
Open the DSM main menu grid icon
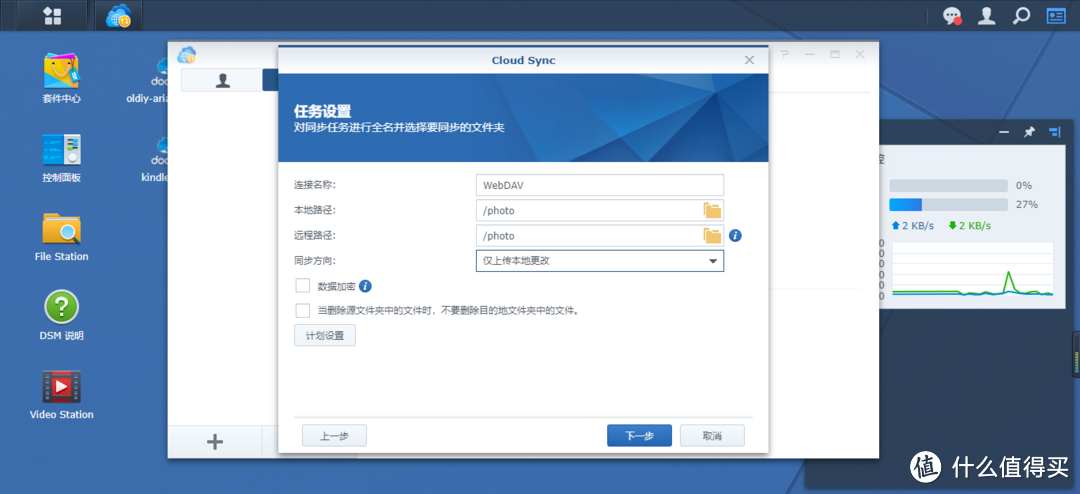52,16
